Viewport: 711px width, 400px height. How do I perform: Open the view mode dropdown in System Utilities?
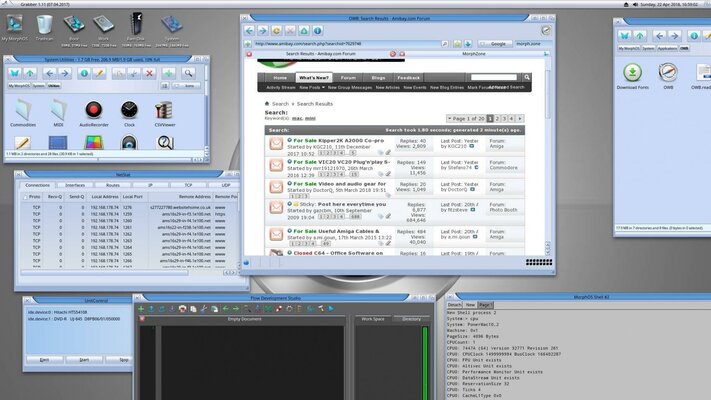pos(186,86)
